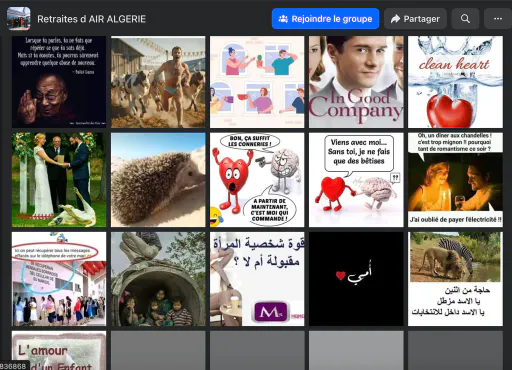The image size is (512, 370).
Task: Open the black image with red heart
Action: pyautogui.click(x=356, y=279)
